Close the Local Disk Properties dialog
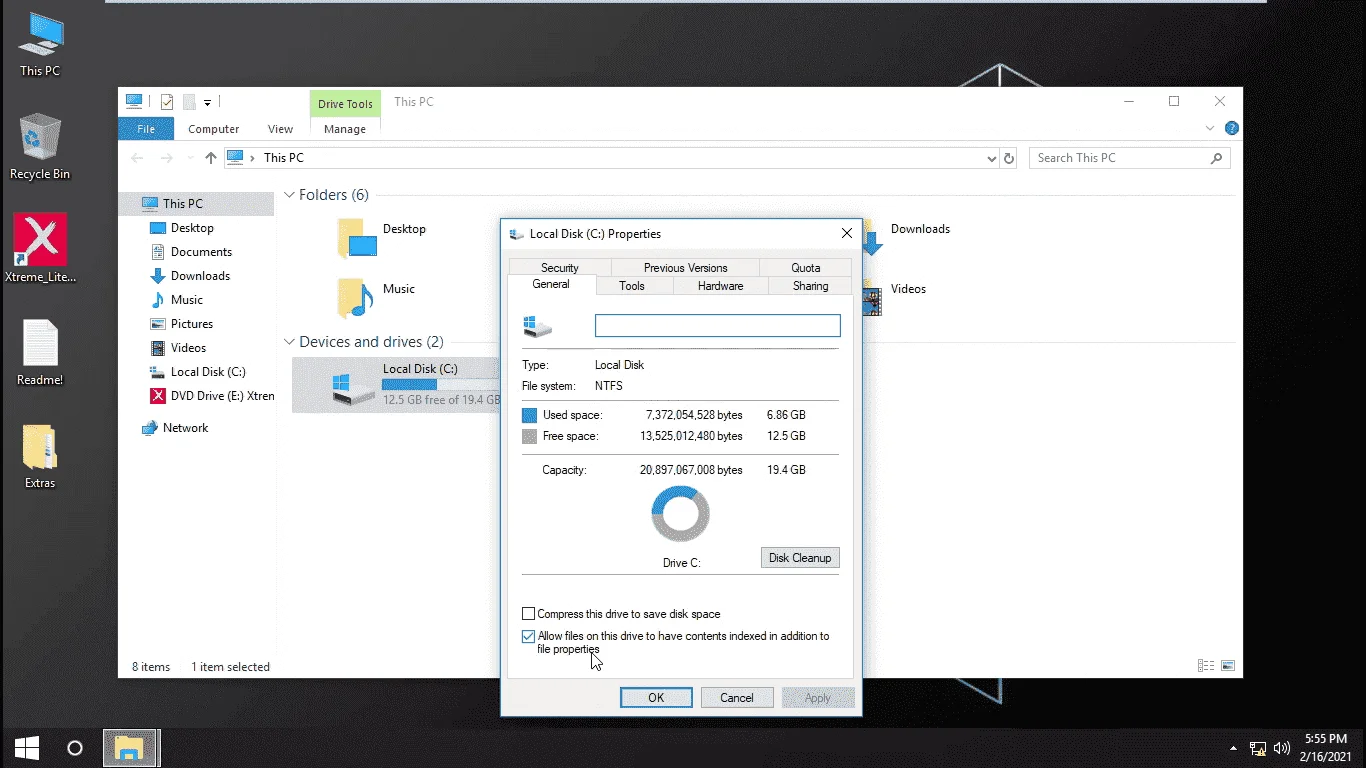The height and width of the screenshot is (768, 1366). coord(846,233)
